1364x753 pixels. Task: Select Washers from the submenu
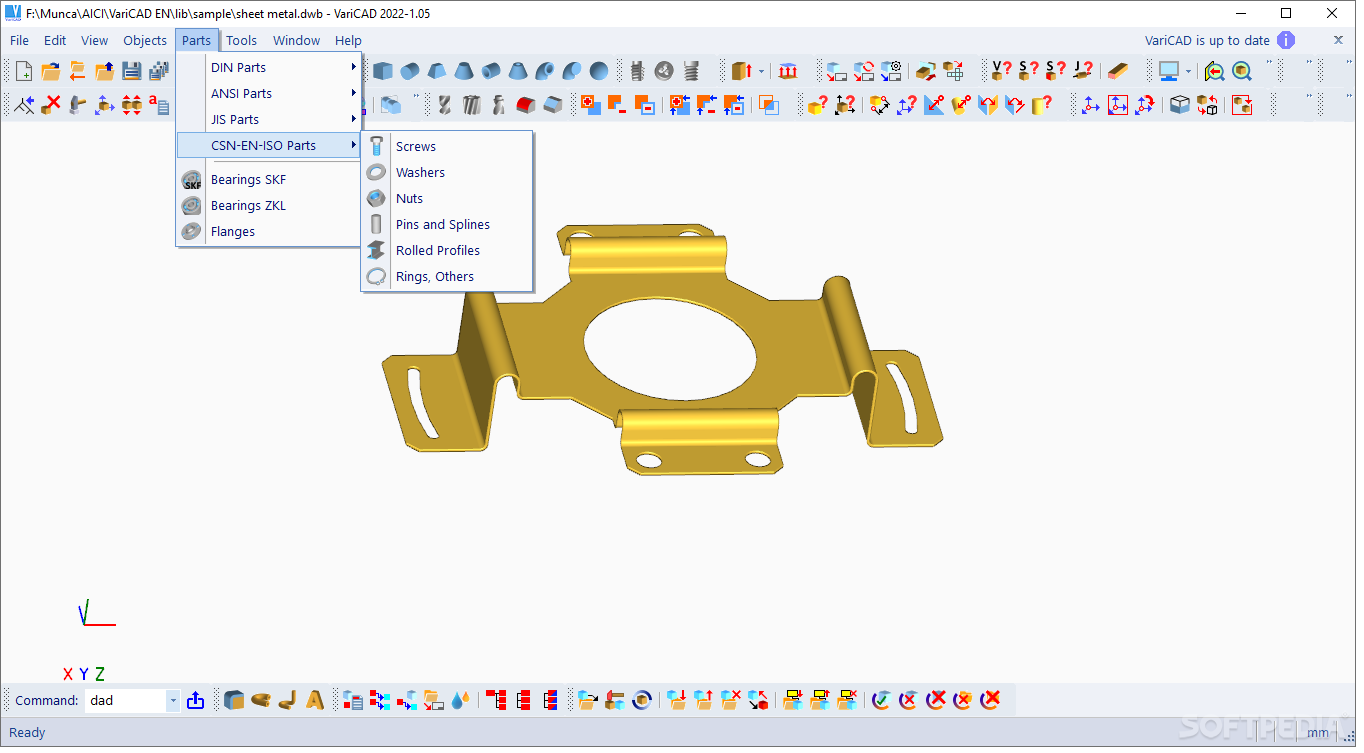pyautogui.click(x=447, y=172)
